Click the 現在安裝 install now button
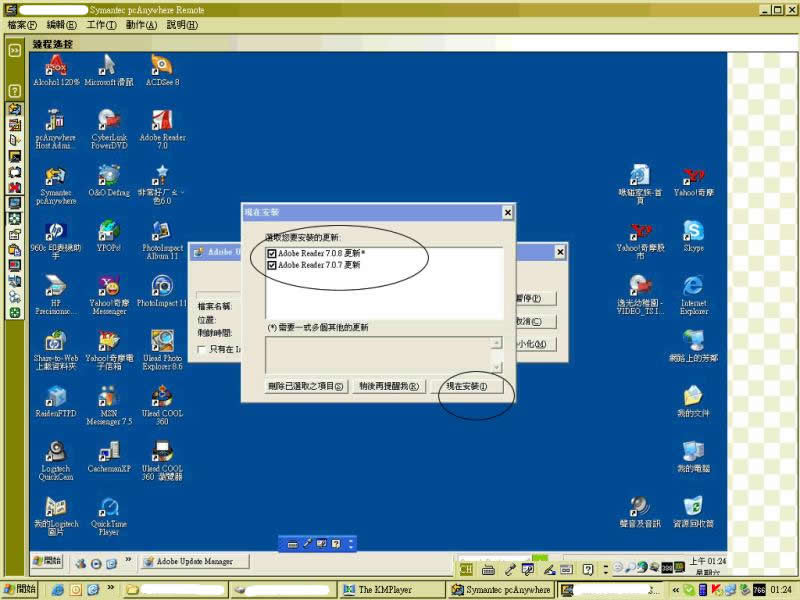The width and height of the screenshot is (800, 600). click(467, 386)
